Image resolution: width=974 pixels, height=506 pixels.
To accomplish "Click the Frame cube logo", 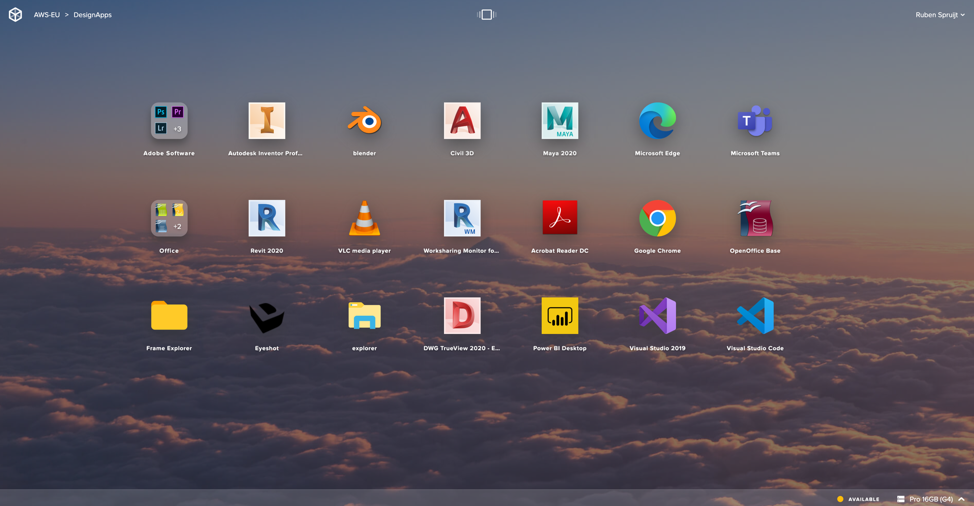I will pos(15,15).
